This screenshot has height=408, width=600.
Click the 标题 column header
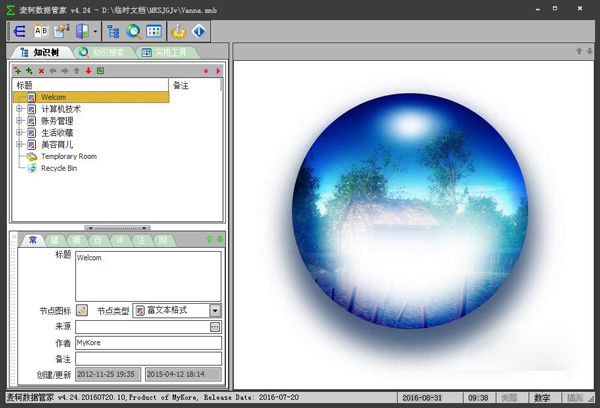[90, 85]
